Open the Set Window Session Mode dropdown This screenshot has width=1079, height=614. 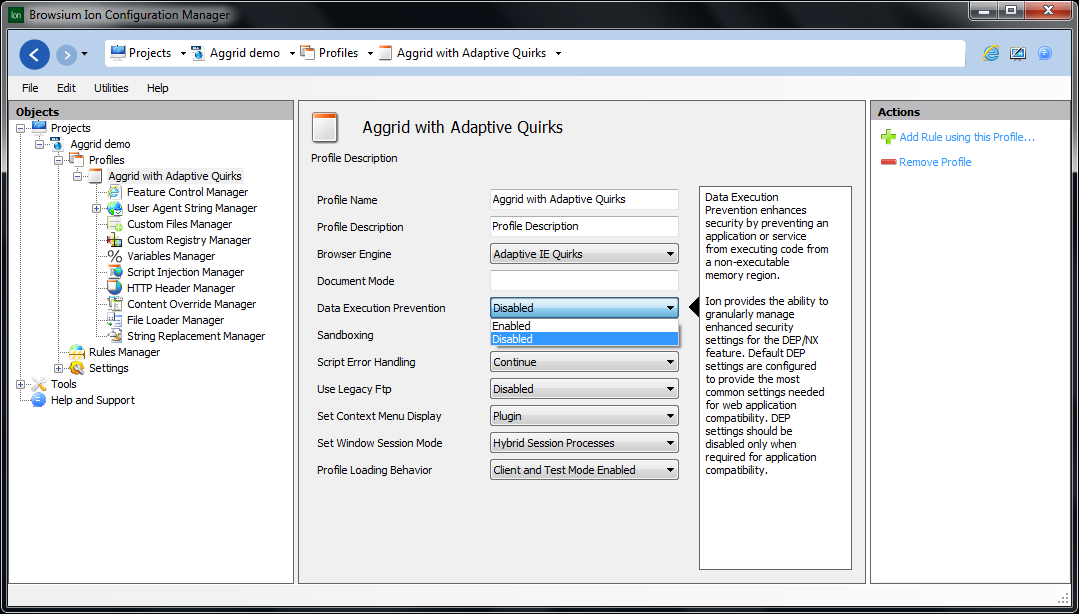coord(584,443)
